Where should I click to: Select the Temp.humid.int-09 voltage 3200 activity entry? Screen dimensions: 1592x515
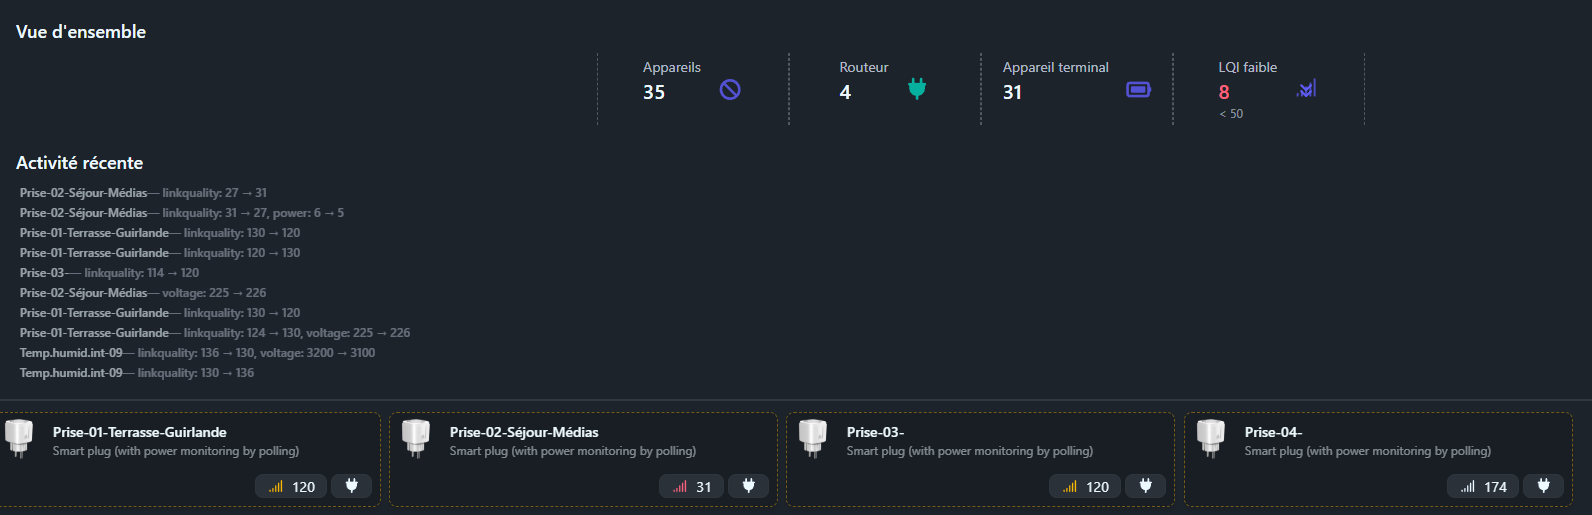coord(197,353)
